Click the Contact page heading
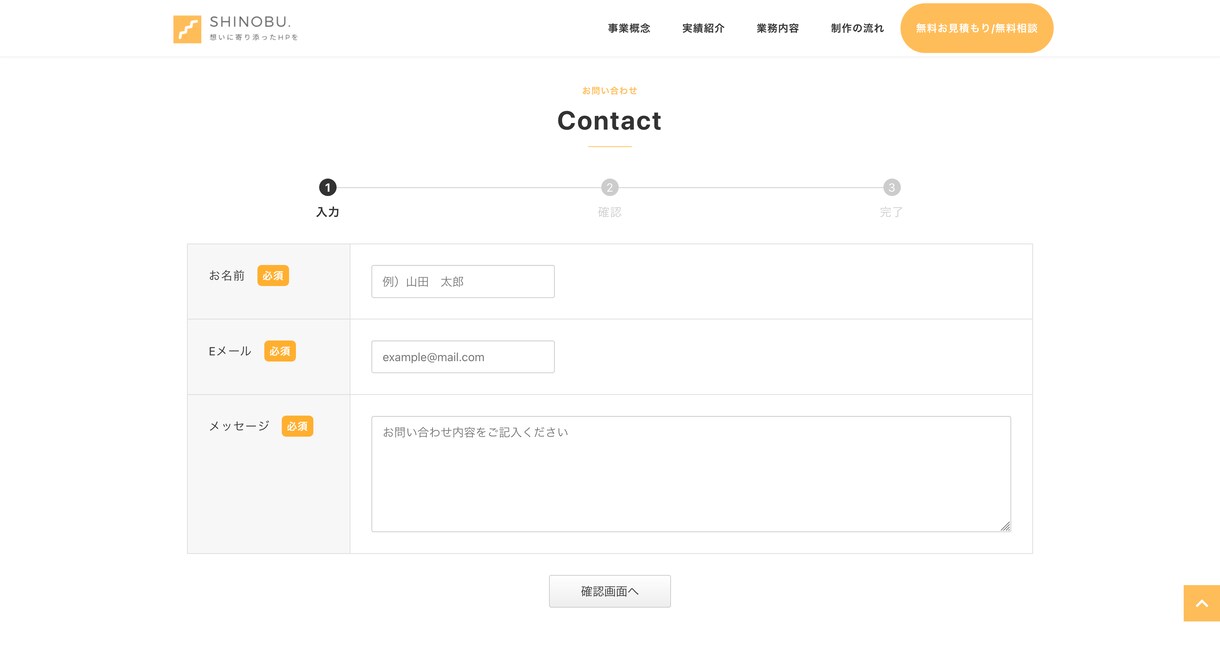The image size is (1220, 657). click(610, 121)
